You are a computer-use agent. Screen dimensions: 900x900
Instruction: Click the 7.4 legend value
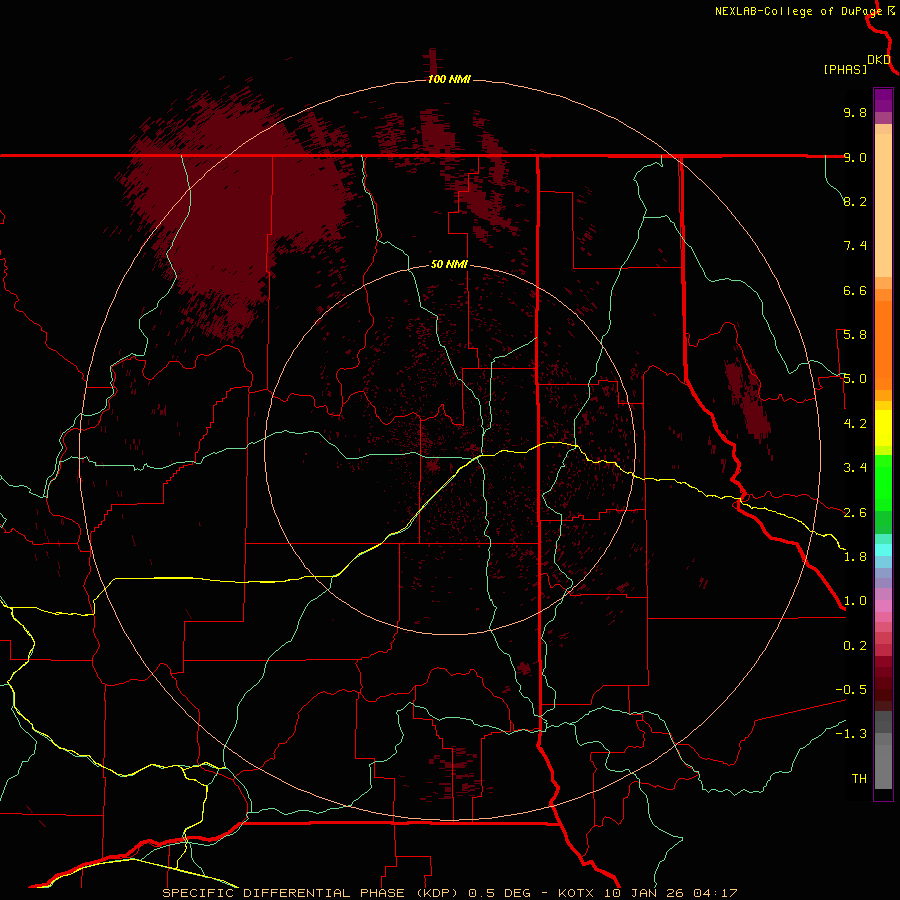point(855,246)
